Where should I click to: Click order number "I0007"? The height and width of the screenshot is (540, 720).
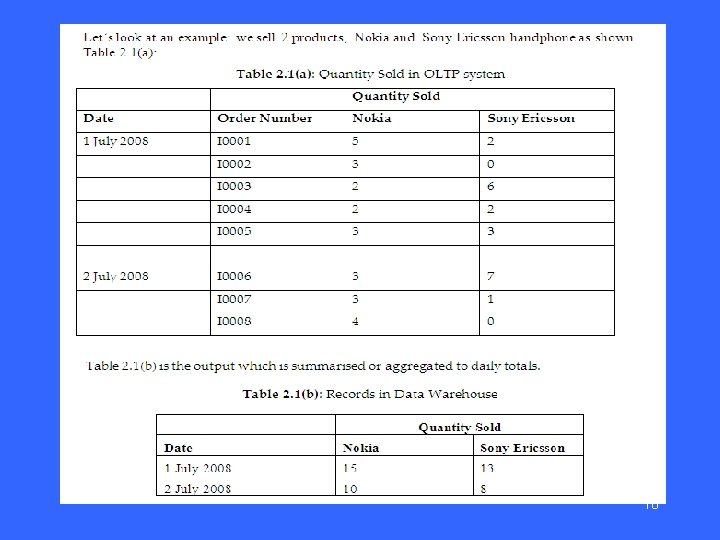[x=234, y=299]
